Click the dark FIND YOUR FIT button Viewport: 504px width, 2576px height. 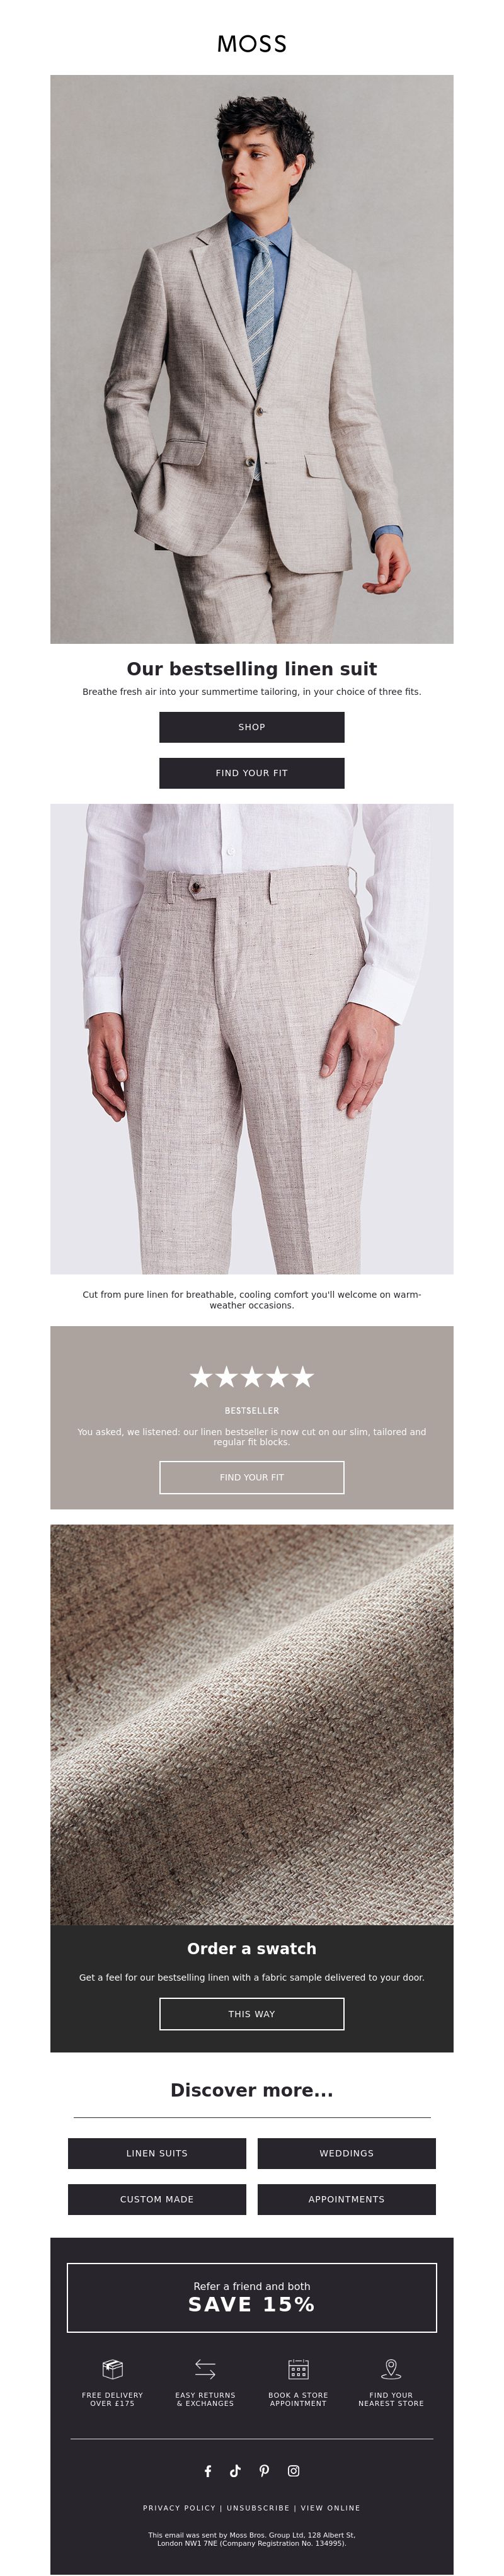pyautogui.click(x=252, y=773)
